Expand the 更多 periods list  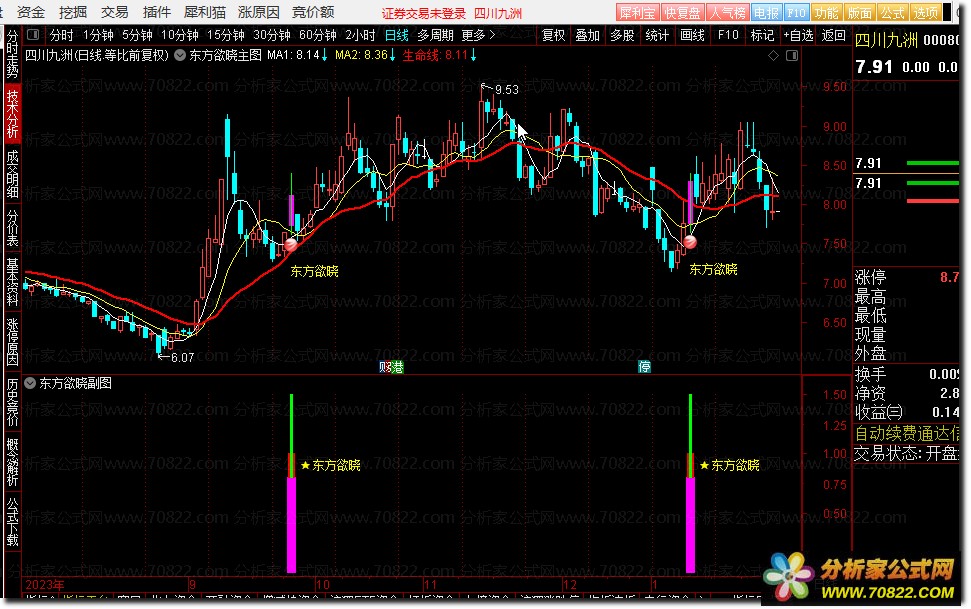point(478,35)
